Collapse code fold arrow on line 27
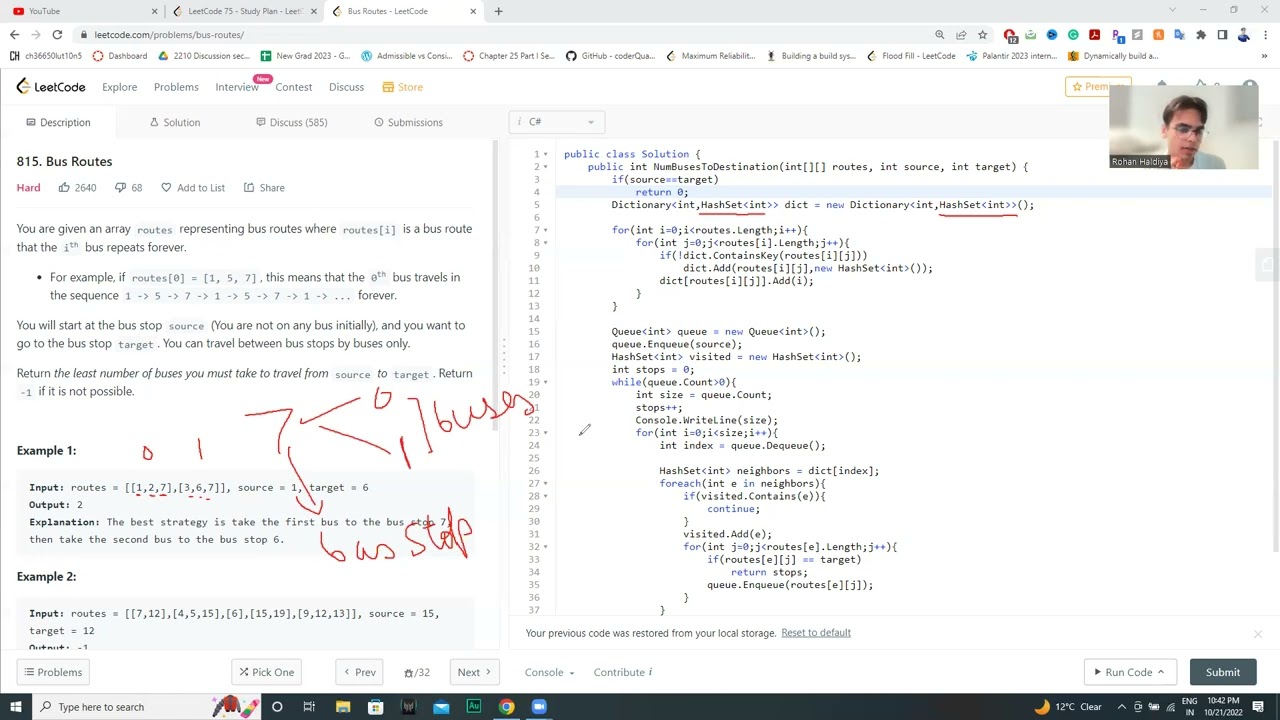This screenshot has height=720, width=1280. pos(546,483)
